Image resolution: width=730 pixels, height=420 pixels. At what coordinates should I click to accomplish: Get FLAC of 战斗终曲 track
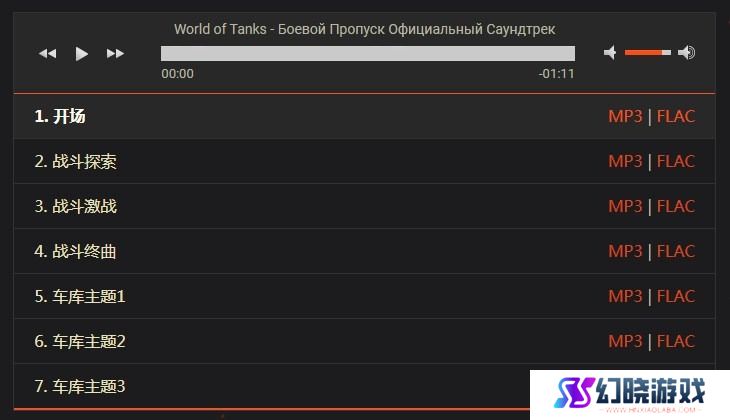click(676, 251)
